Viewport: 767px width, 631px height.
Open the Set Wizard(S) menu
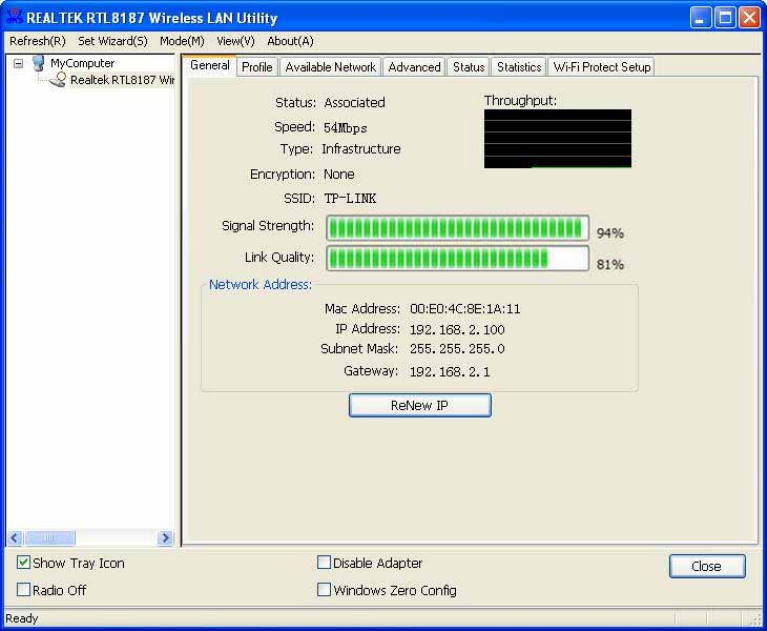click(x=113, y=41)
